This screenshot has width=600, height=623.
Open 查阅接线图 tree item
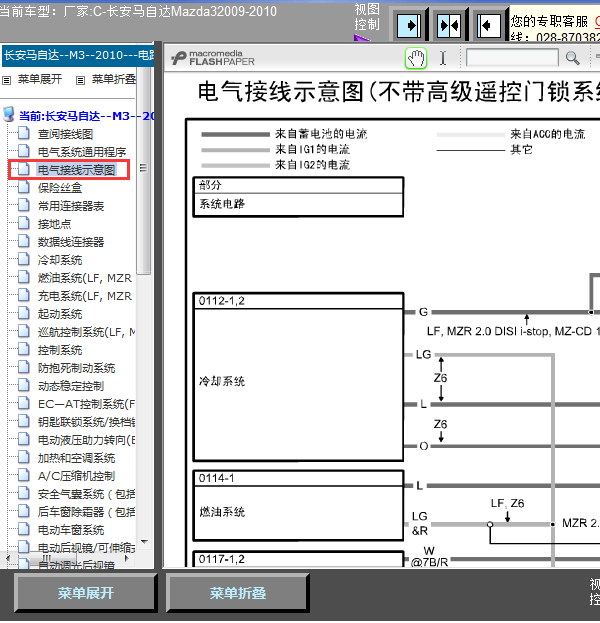pyautogui.click(x=65, y=134)
